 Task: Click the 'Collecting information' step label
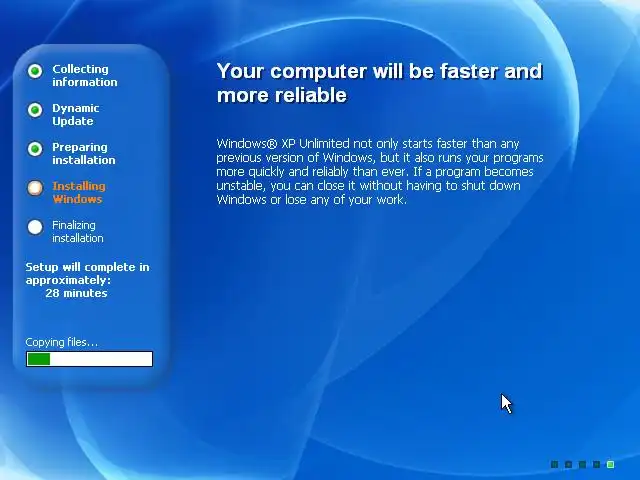(84, 76)
